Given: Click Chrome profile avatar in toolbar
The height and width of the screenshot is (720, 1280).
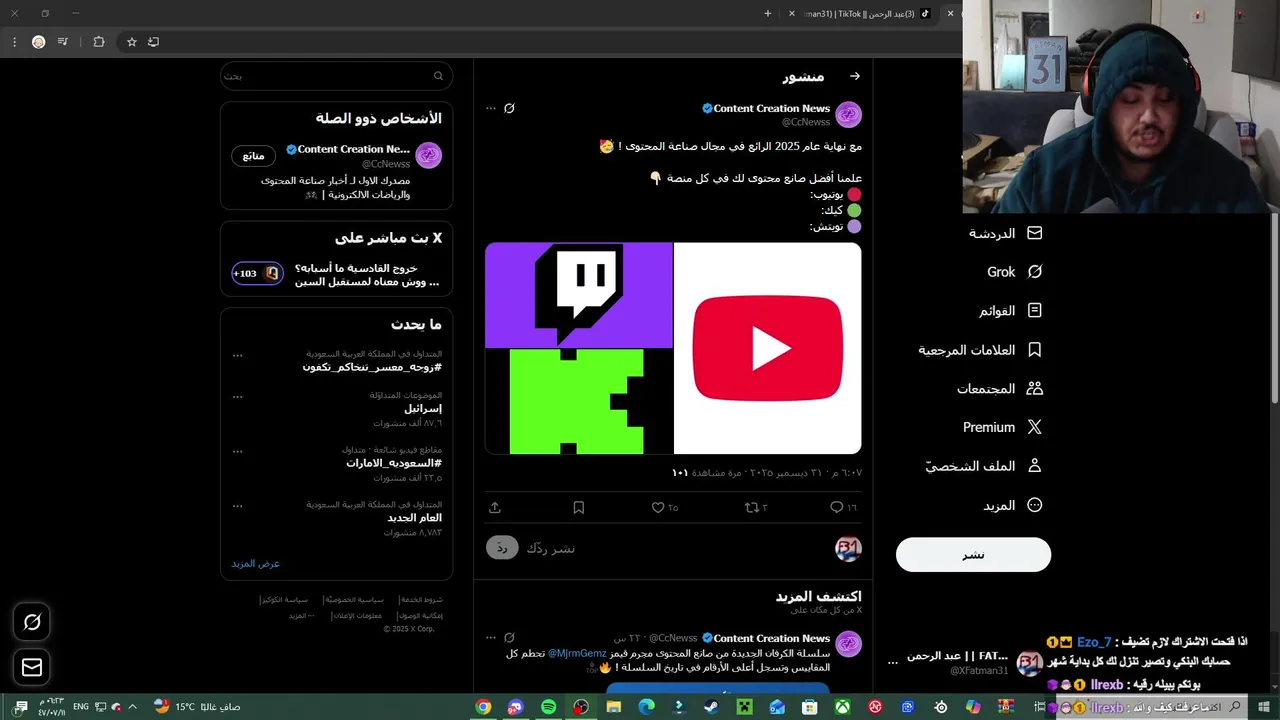Looking at the screenshot, I should click(38, 42).
